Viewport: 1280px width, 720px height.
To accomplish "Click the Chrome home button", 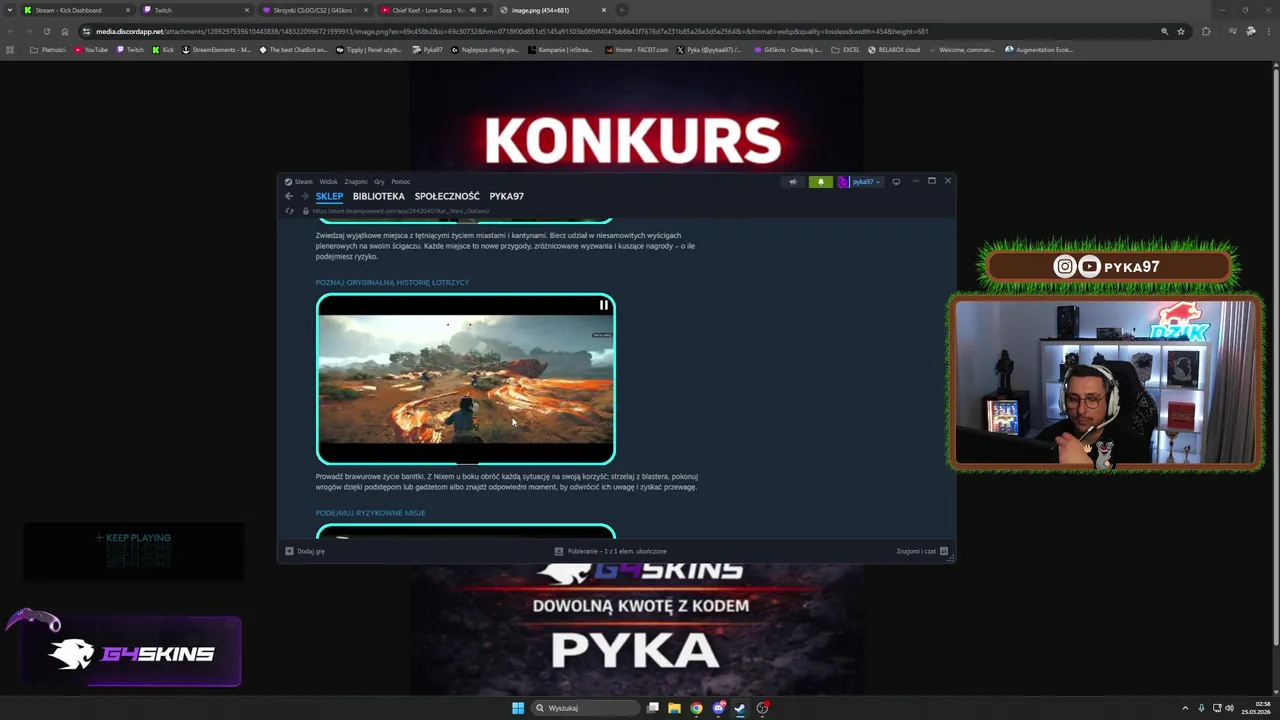I will (x=65, y=31).
